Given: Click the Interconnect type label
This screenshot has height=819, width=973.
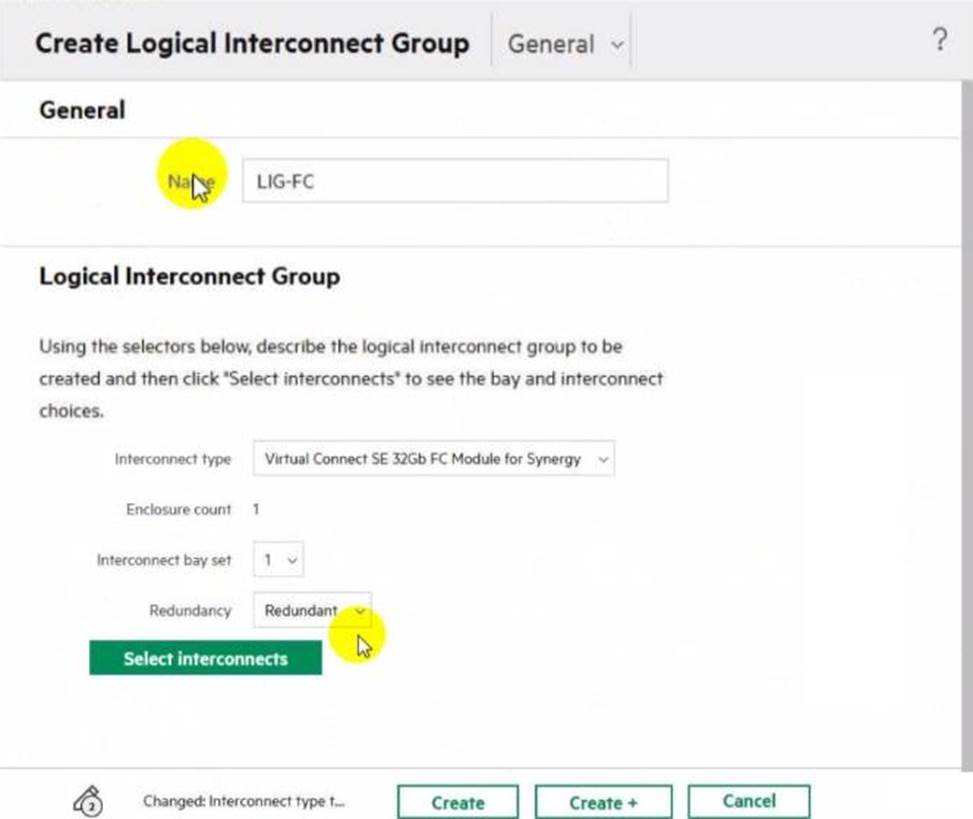Looking at the screenshot, I should (x=172, y=459).
